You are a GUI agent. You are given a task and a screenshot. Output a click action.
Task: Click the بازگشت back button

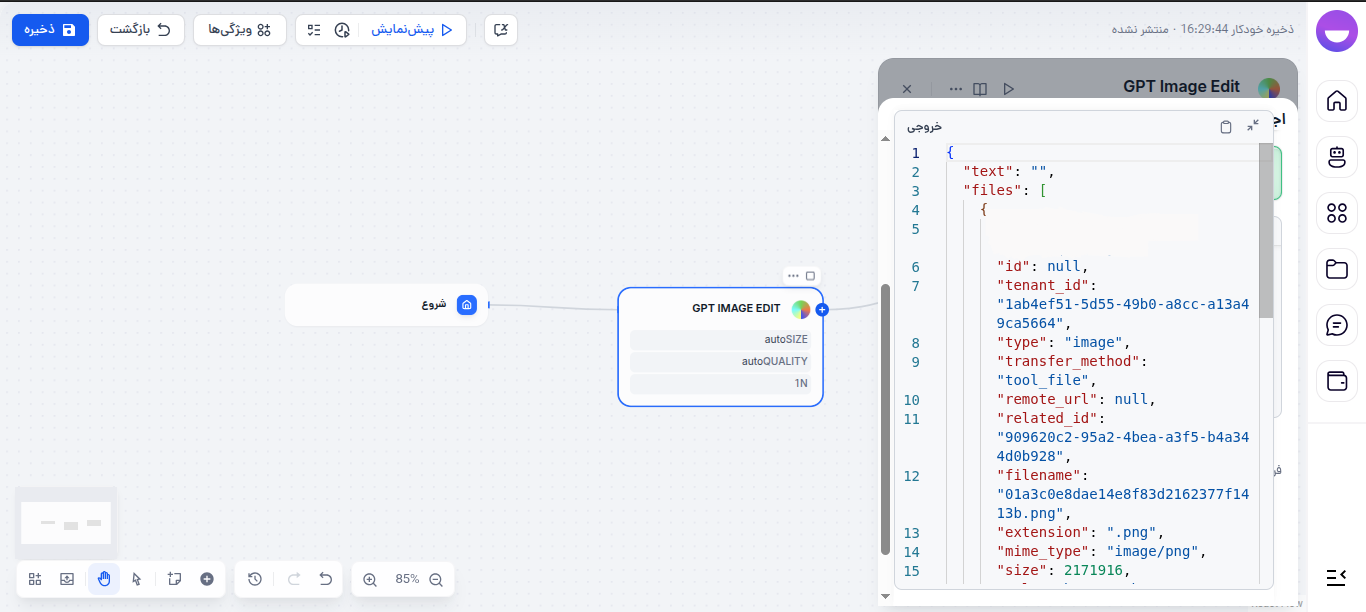(x=141, y=30)
